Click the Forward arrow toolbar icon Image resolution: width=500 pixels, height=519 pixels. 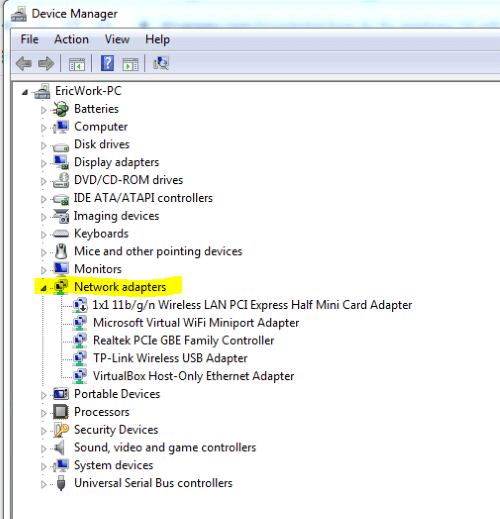point(46,63)
